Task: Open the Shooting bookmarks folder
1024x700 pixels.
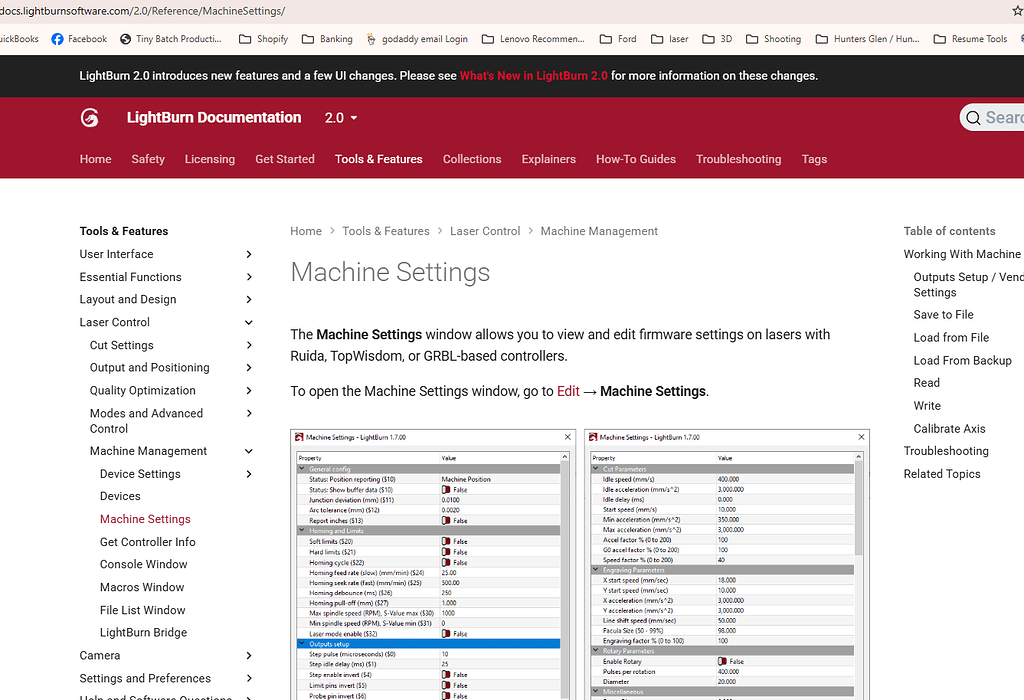Action: (773, 39)
